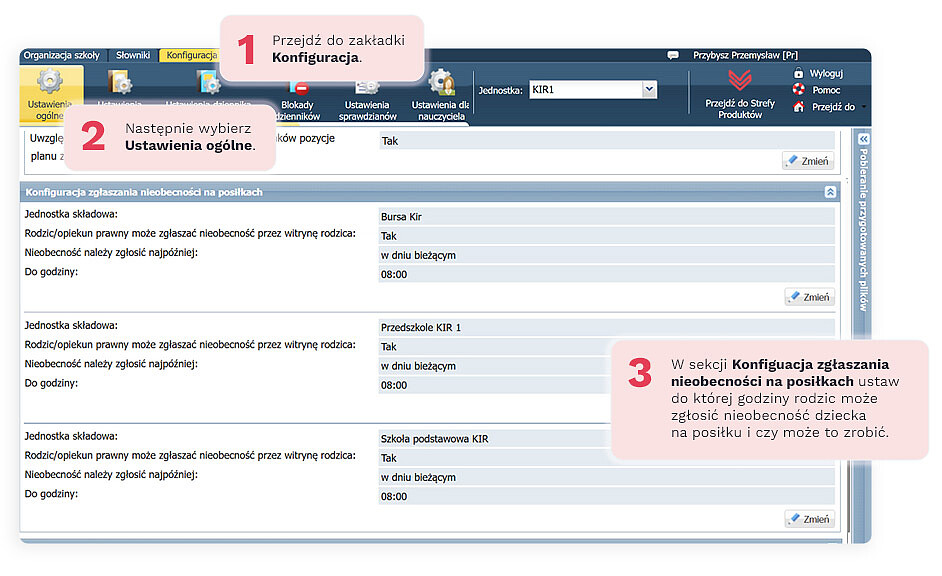Screen dimensions: 942x576
Task: Expand the Jednostka KIR1 dropdown
Action: pos(649,89)
